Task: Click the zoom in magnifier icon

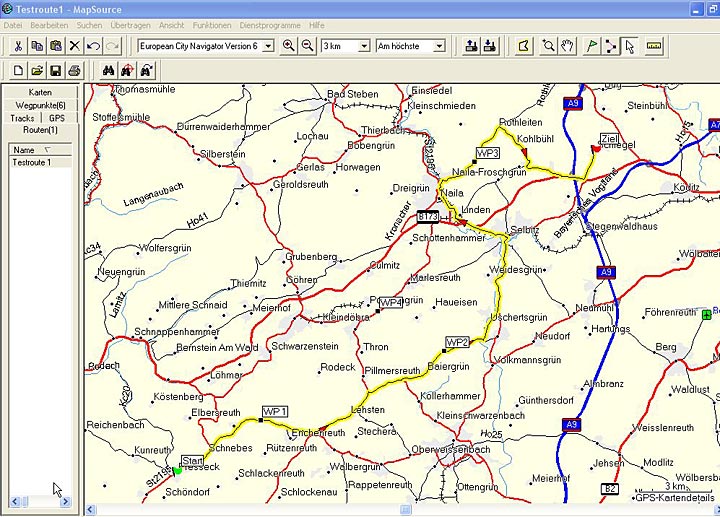Action: tap(289, 46)
